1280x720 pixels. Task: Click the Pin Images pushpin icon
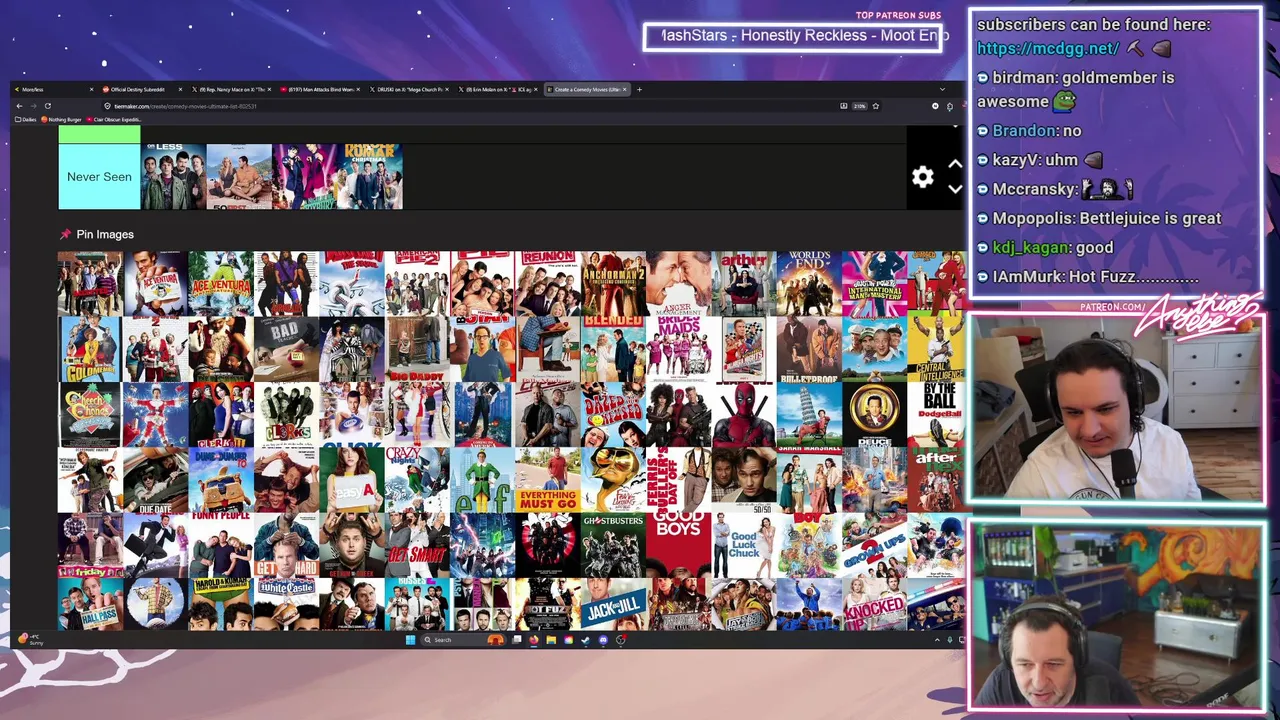click(x=65, y=234)
